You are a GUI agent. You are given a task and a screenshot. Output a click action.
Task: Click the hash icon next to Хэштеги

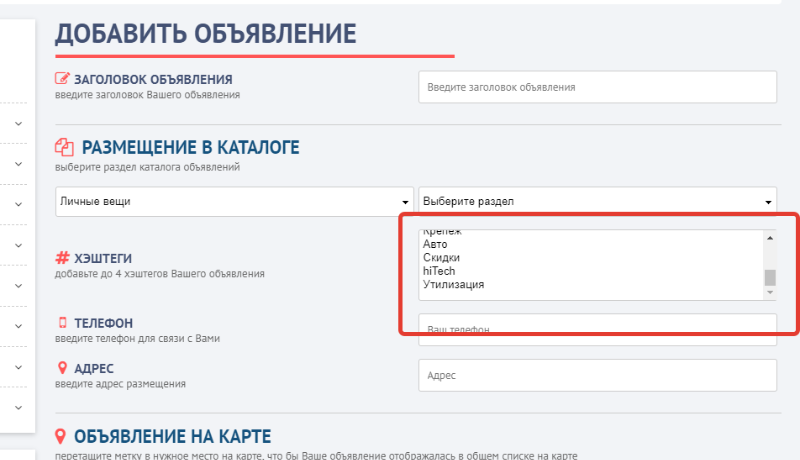click(62, 257)
